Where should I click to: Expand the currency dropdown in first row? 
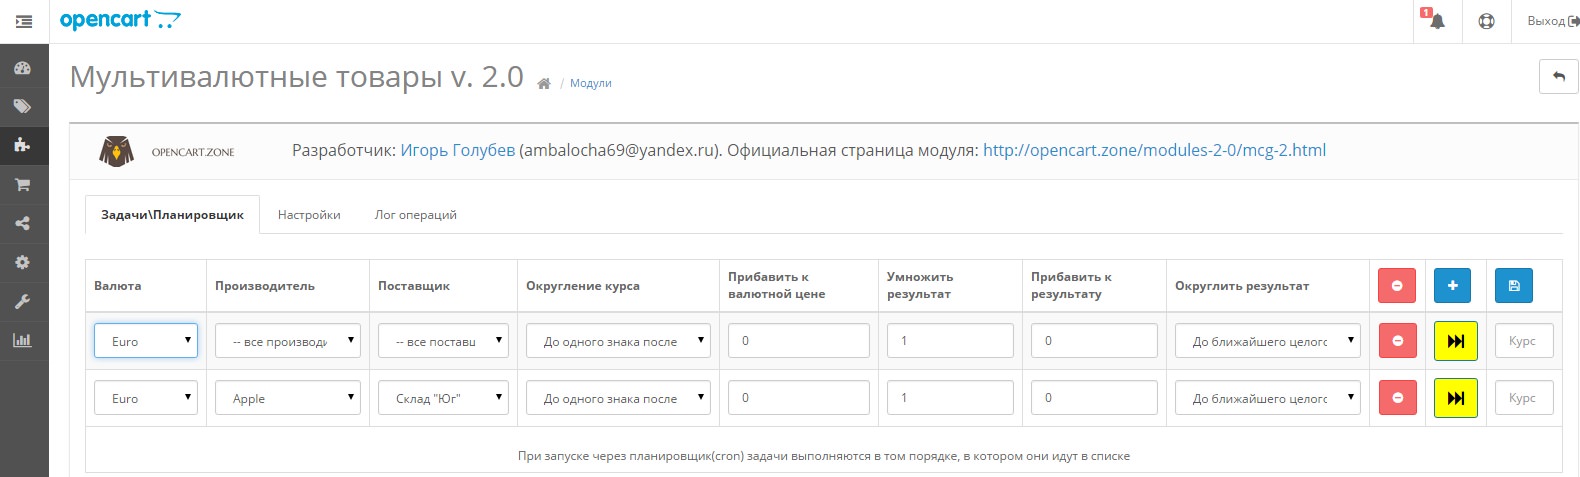[146, 341]
